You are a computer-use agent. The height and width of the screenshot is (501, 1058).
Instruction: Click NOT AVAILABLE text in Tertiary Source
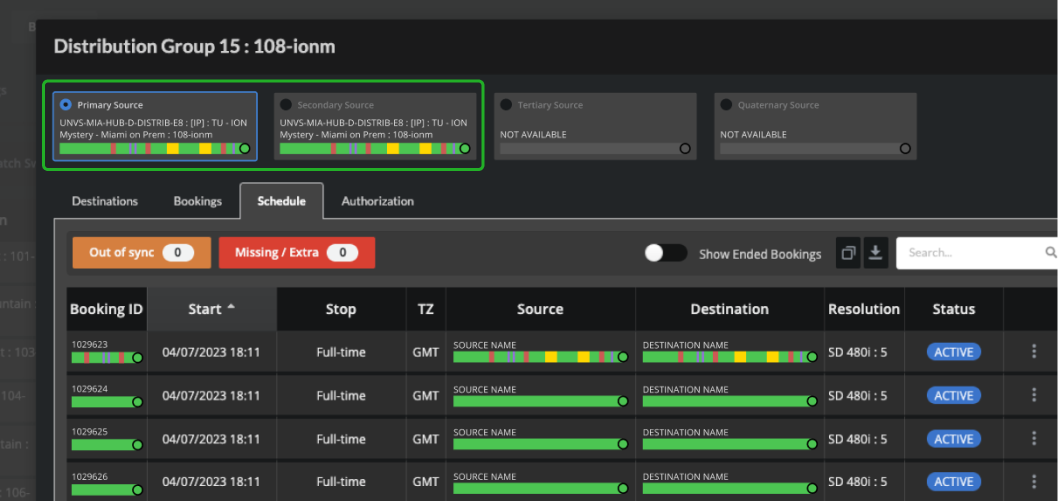(533, 135)
